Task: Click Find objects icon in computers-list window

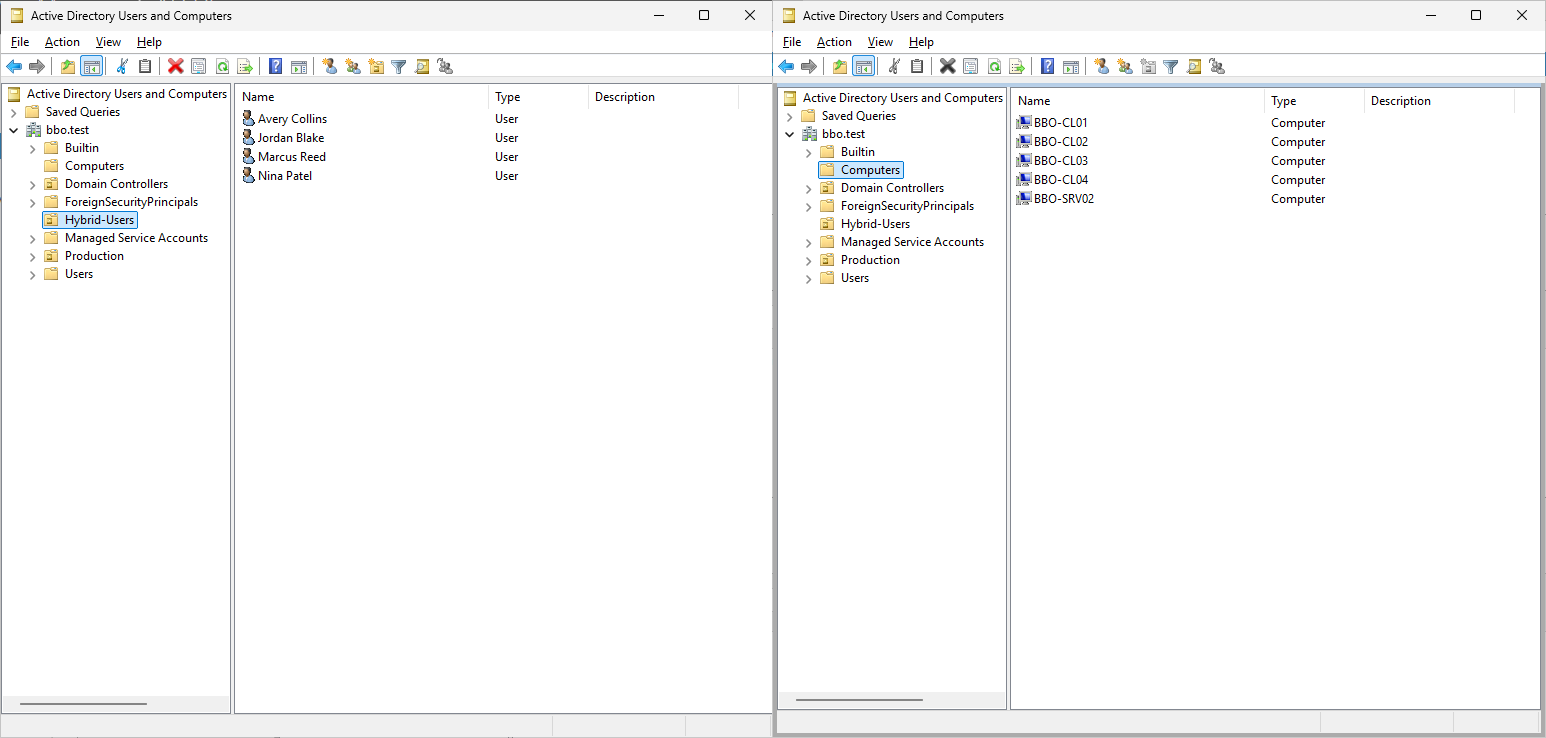Action: (1194, 66)
